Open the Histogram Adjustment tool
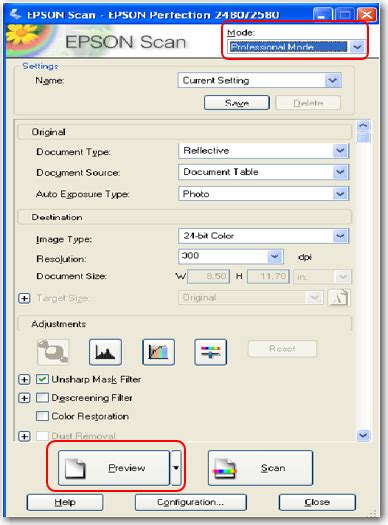 105,352
